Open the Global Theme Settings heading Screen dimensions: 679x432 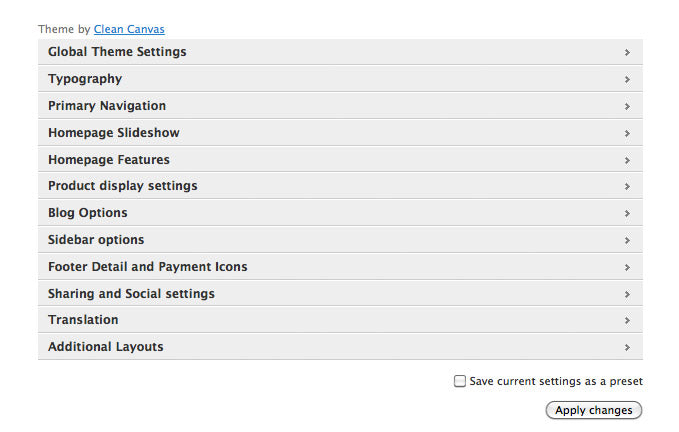point(117,52)
